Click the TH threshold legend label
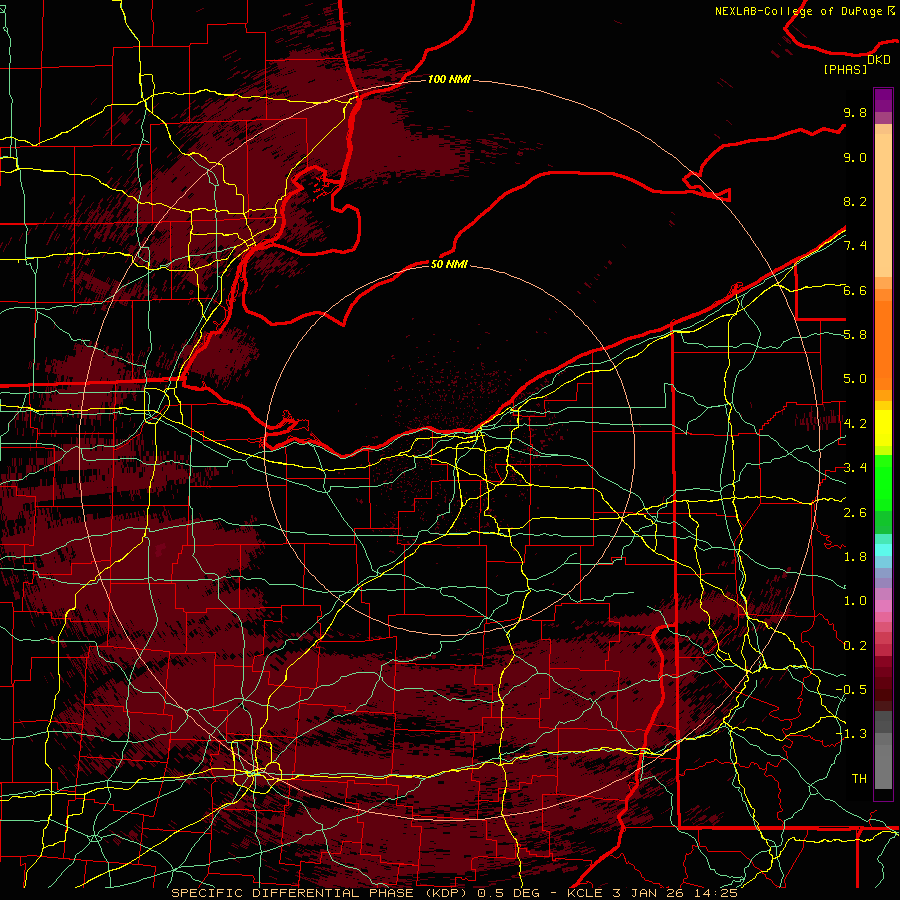 tap(859, 778)
